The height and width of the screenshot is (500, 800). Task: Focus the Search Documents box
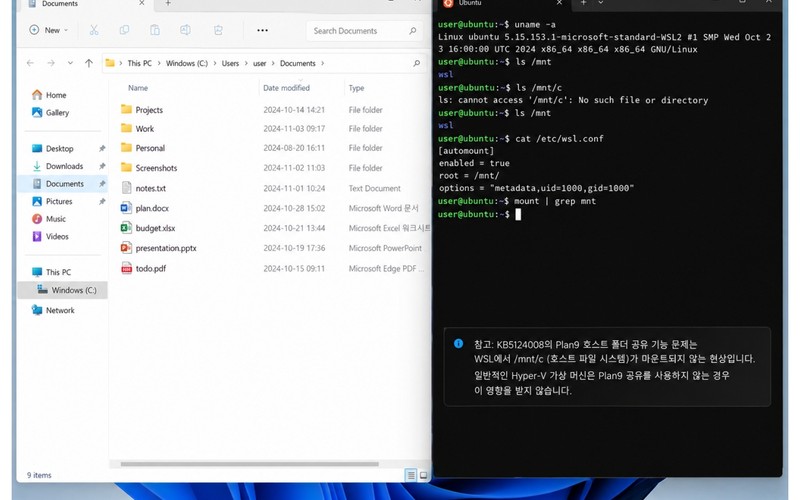click(364, 31)
